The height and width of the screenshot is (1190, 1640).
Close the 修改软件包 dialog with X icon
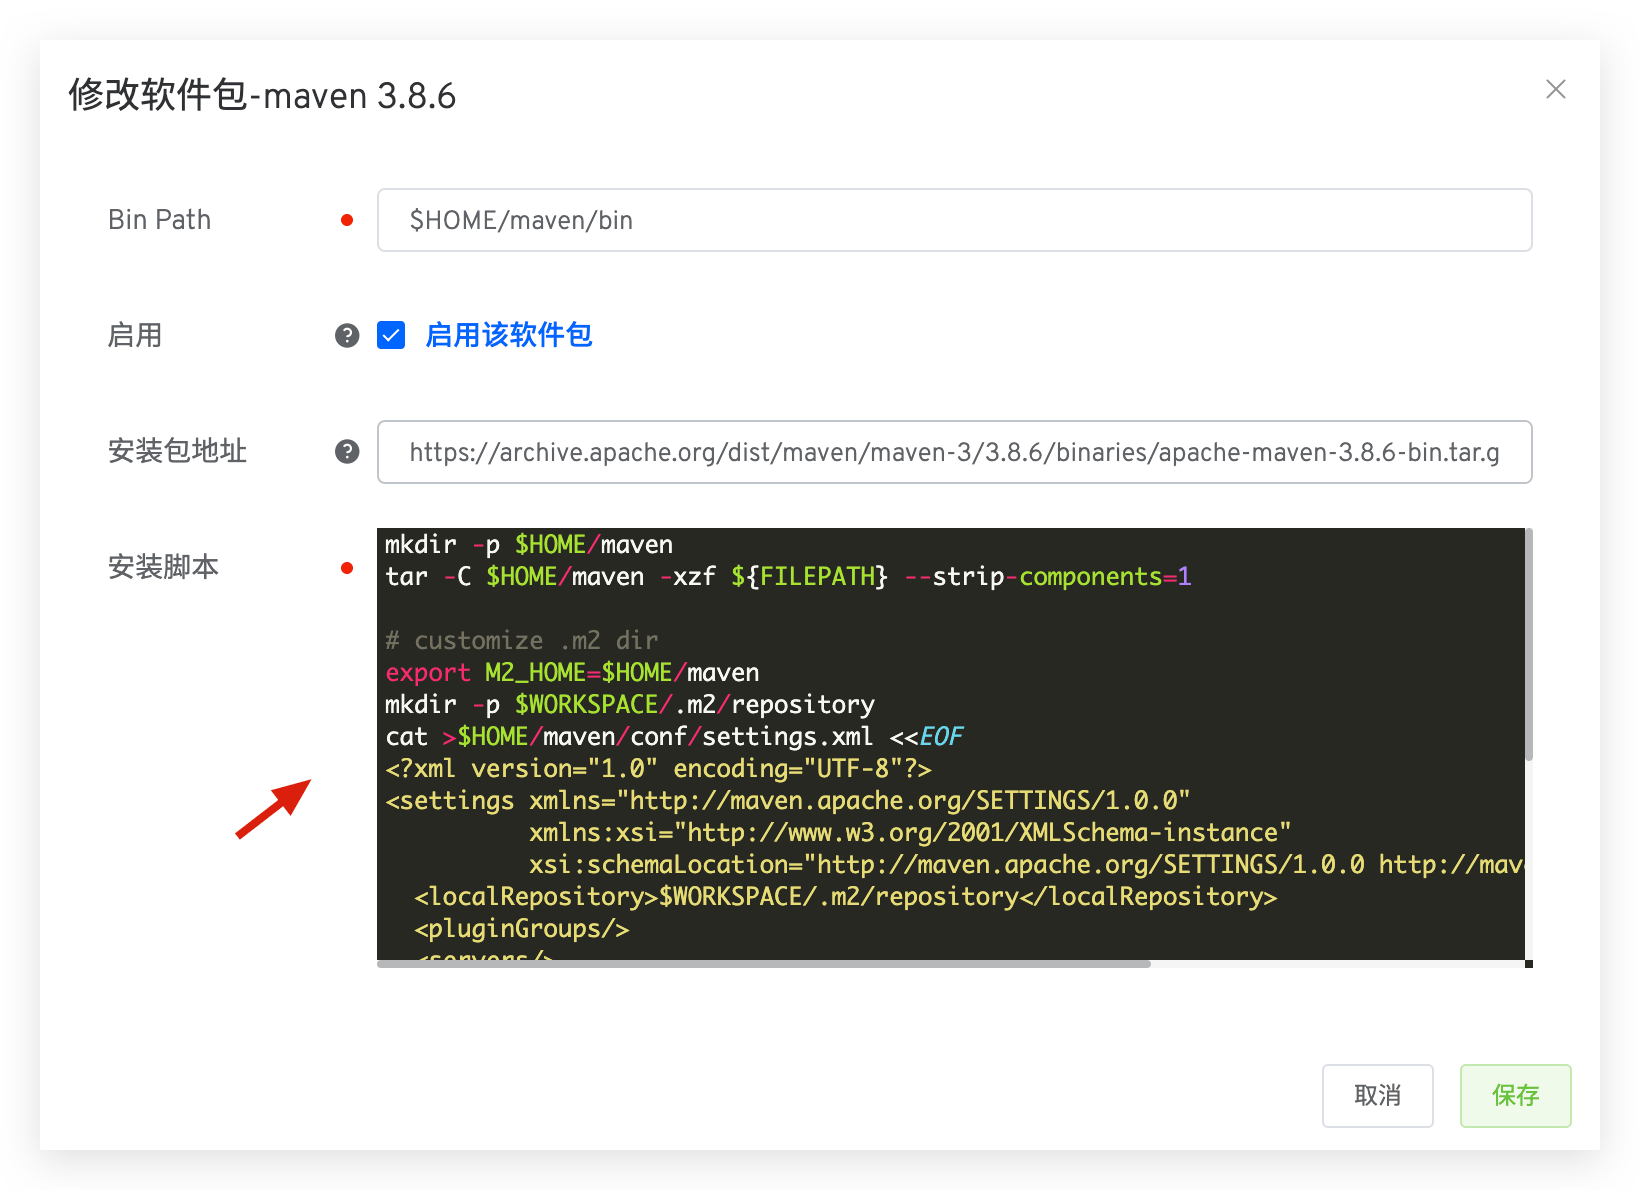coord(1555,90)
